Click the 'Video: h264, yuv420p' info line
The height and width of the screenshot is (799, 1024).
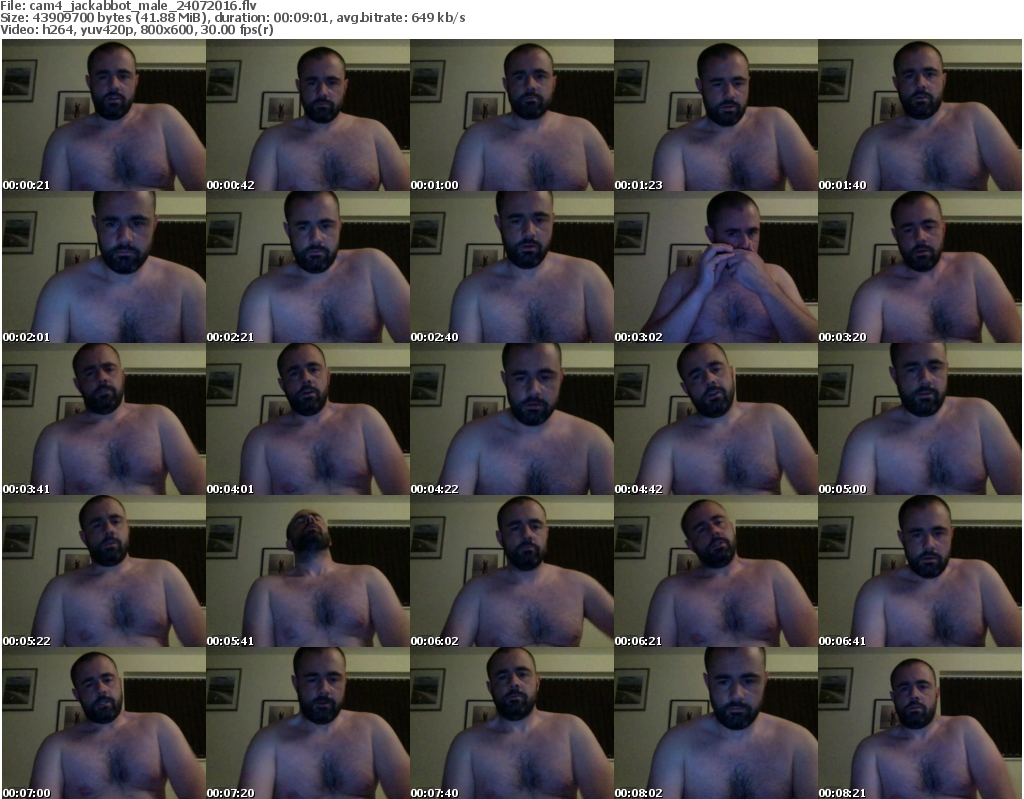pos(136,30)
